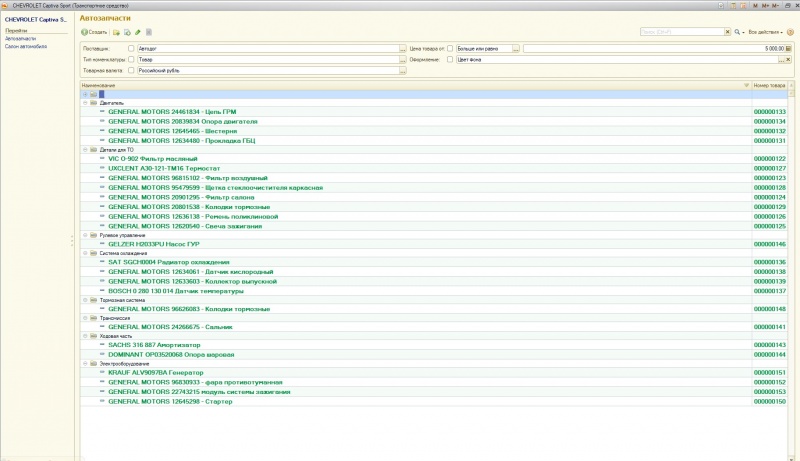800x461 pixels.
Task: Select row BOSCH 0 280 130 014 Датчик температуры
Action: (434, 291)
